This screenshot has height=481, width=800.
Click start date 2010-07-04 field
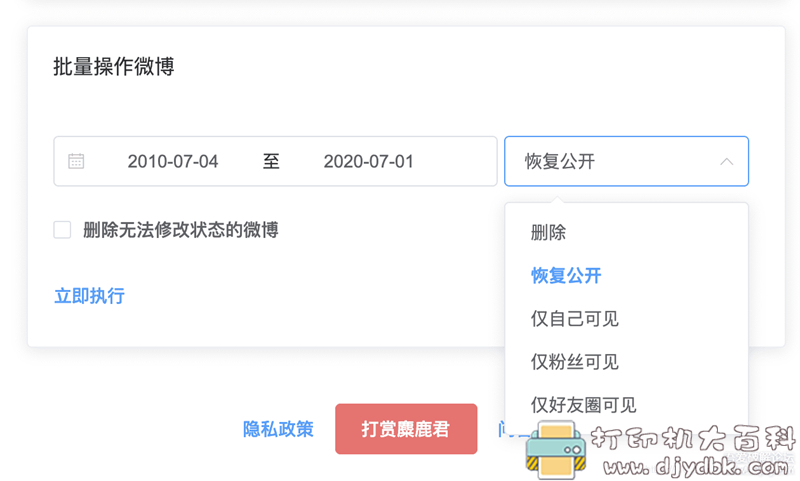[173, 162]
